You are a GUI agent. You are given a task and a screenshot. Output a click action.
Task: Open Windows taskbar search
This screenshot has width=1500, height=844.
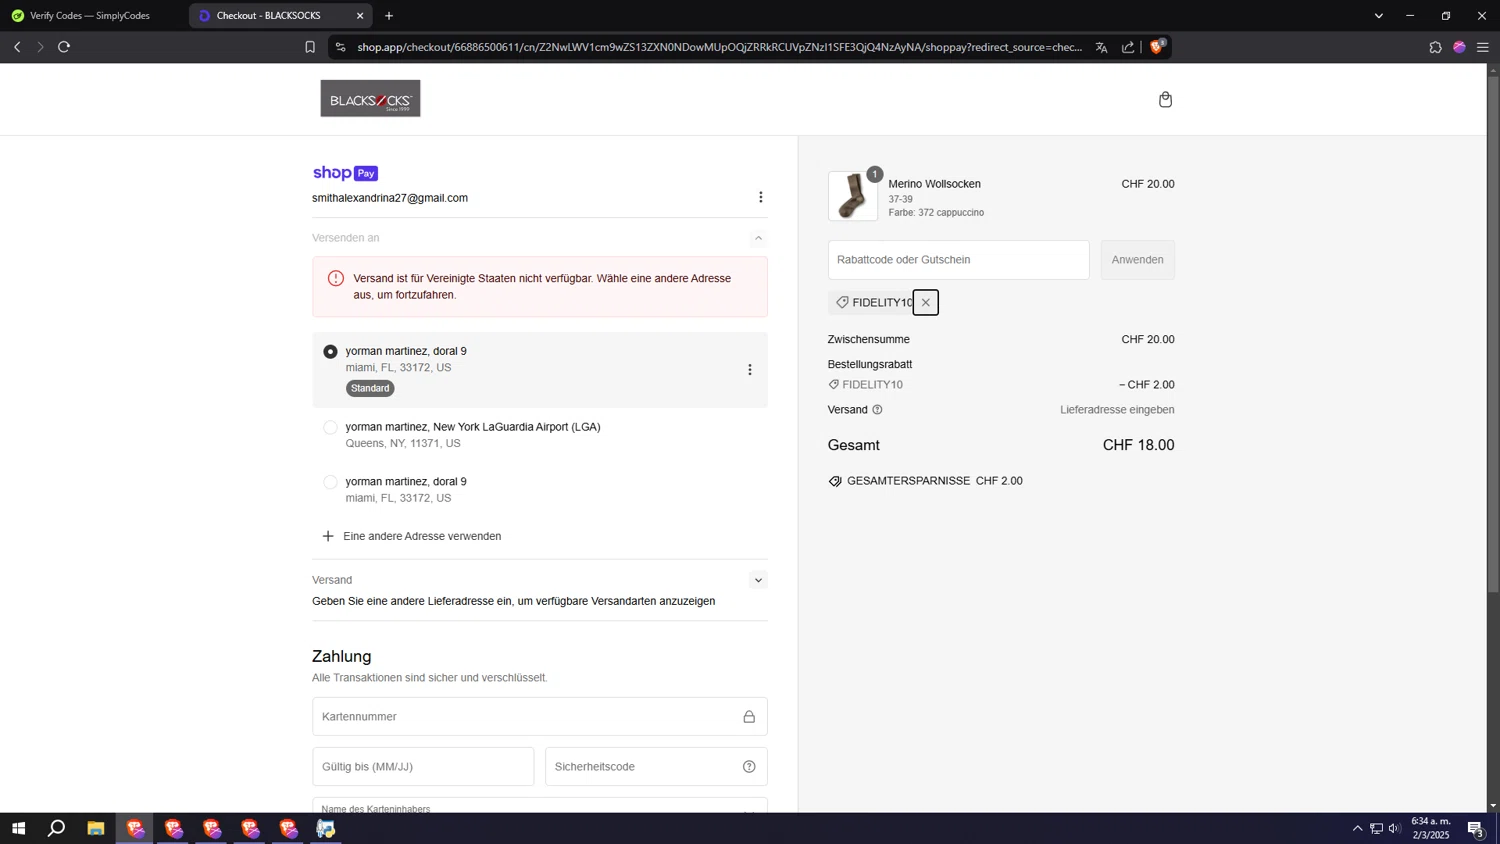pos(57,828)
